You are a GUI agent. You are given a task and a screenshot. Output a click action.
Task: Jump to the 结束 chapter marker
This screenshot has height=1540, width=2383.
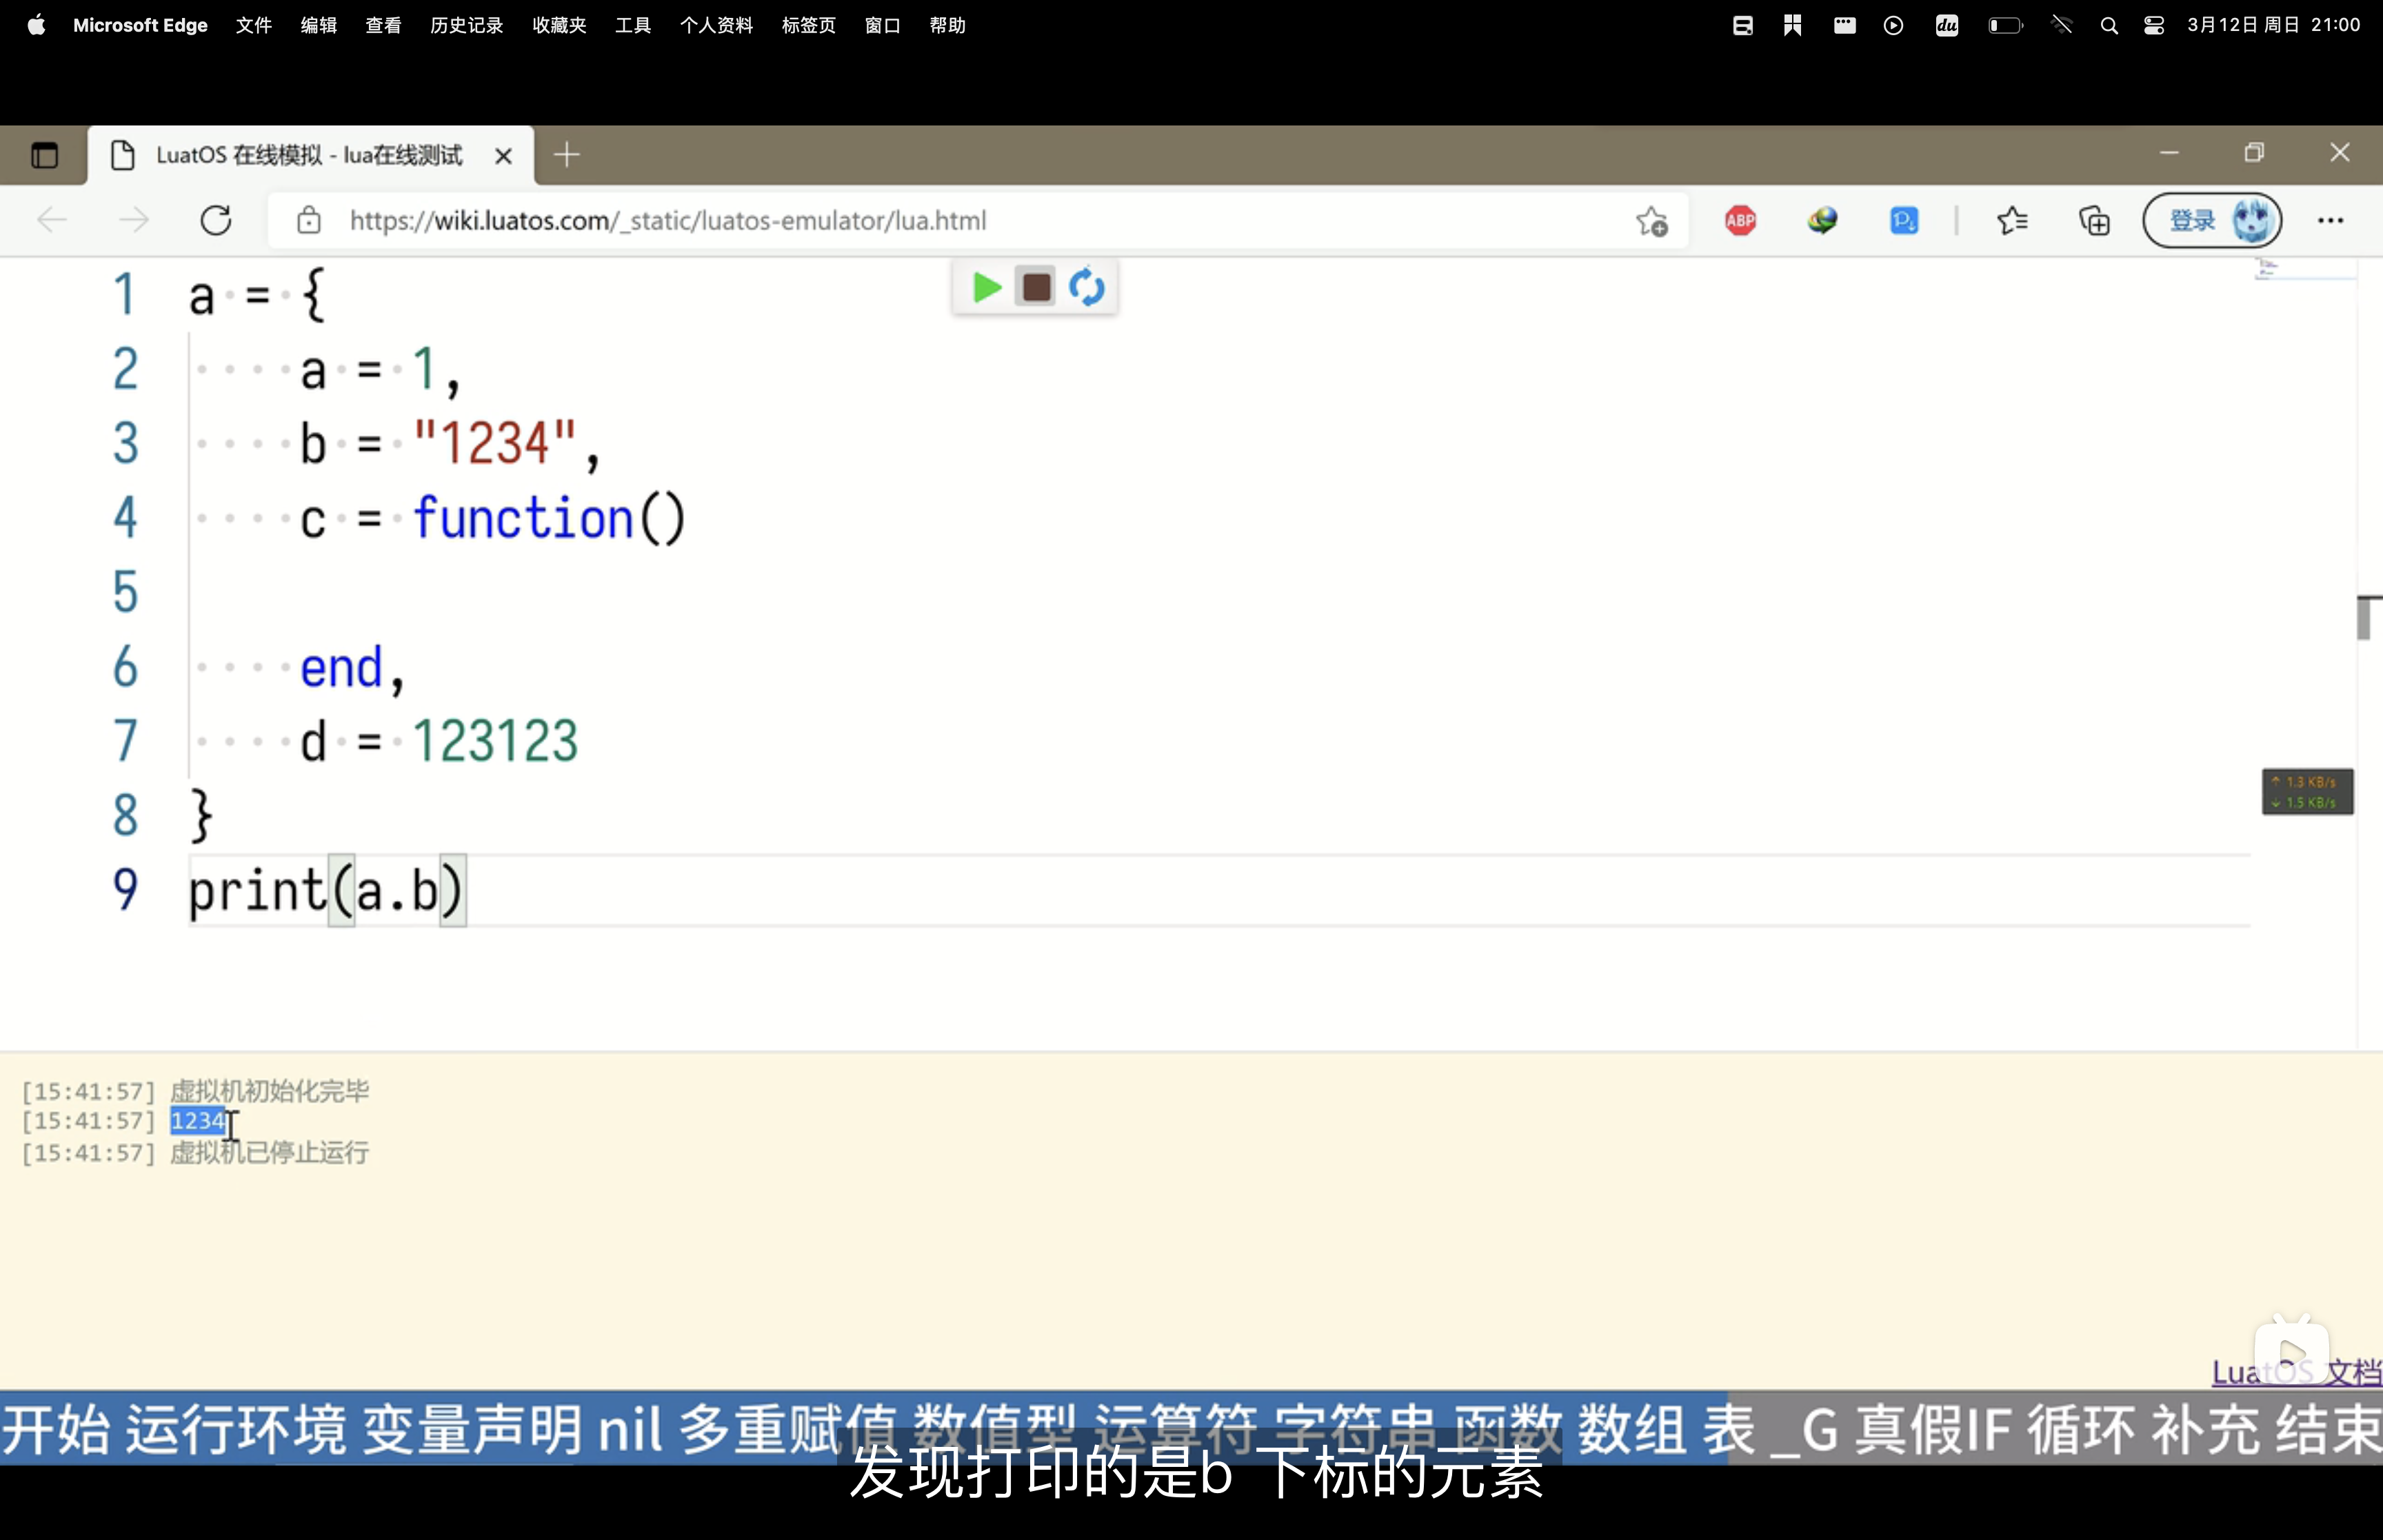point(2330,1429)
